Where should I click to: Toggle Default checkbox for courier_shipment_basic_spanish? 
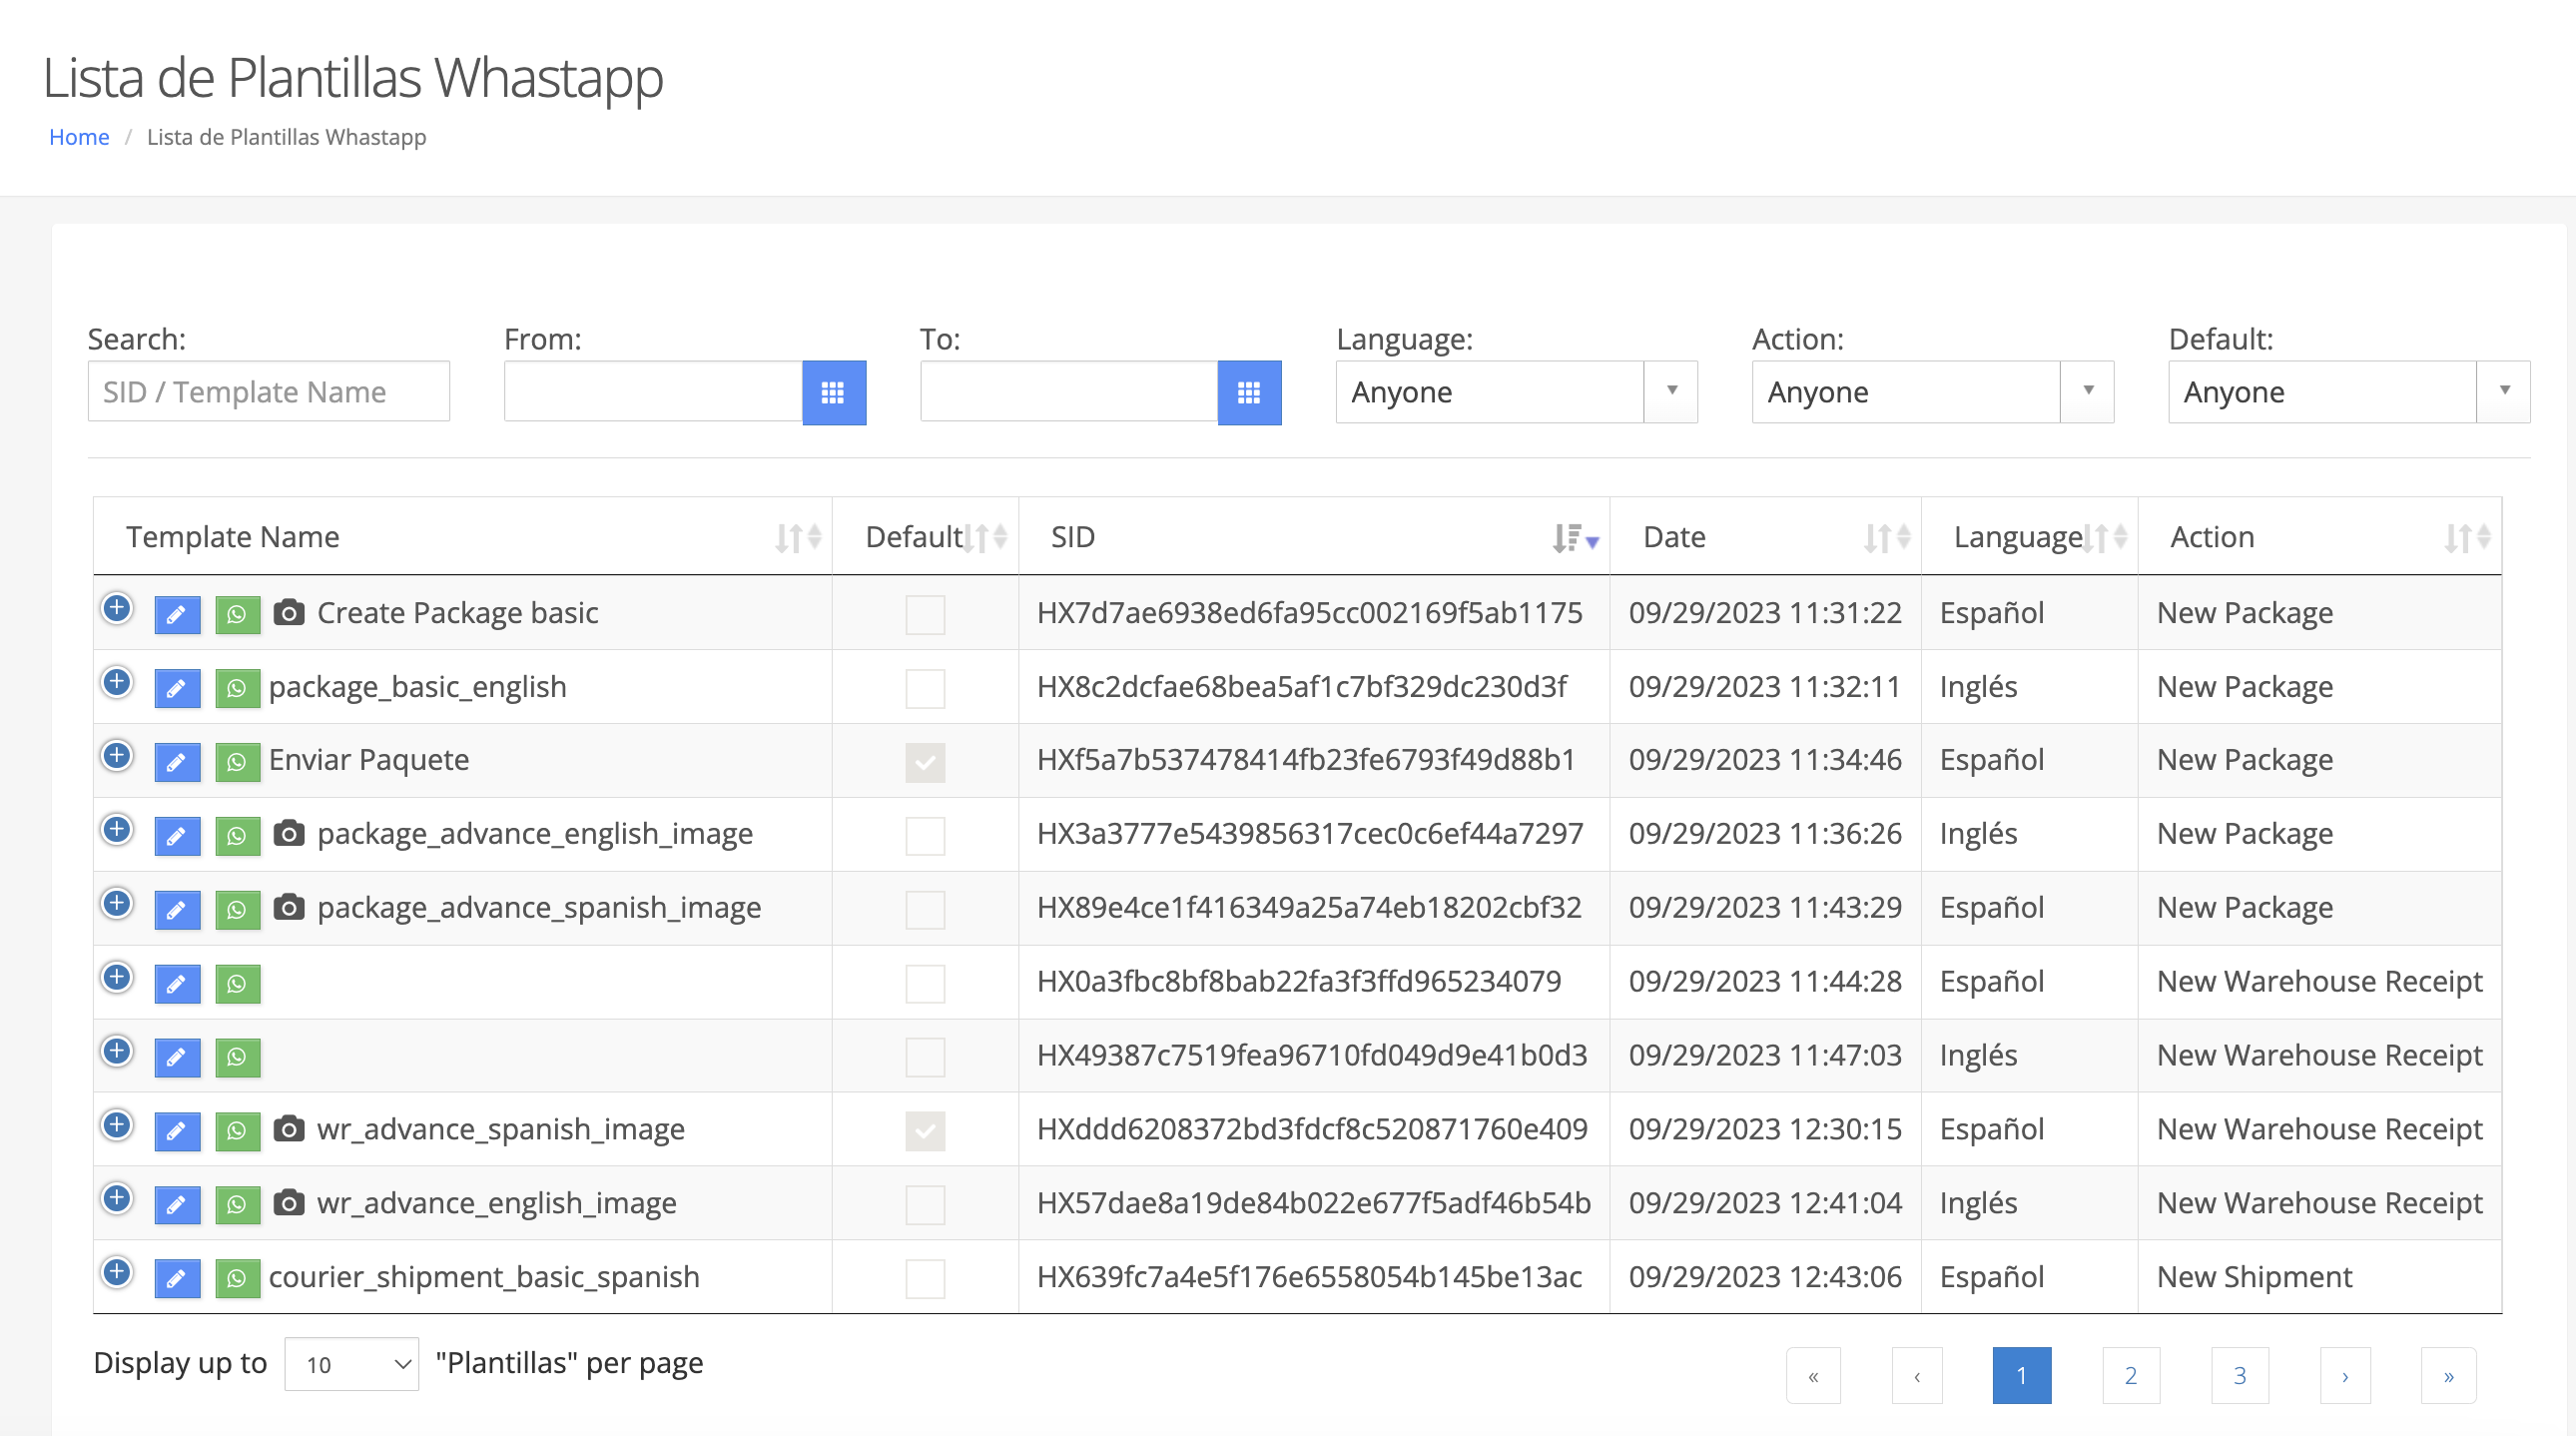(x=925, y=1279)
